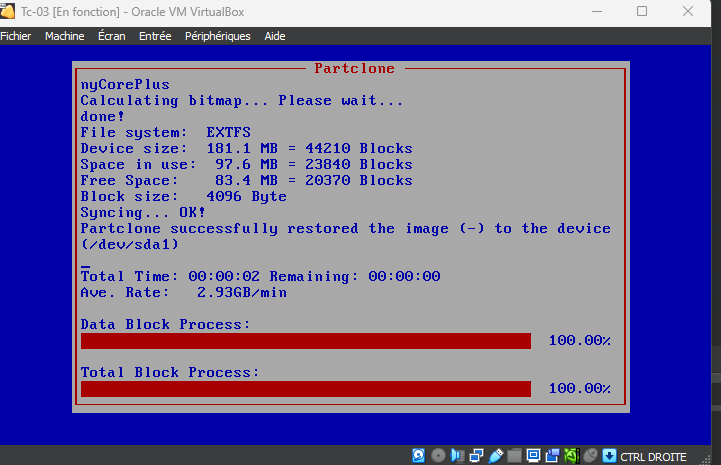Image resolution: width=721 pixels, height=465 pixels.
Task: Click the window resize grip in the status bar
Action: tap(704, 459)
